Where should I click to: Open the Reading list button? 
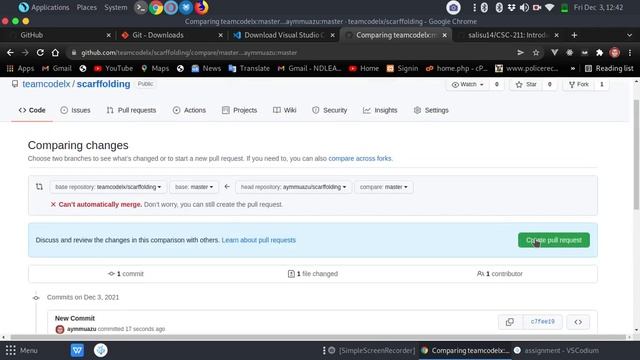(x=609, y=68)
